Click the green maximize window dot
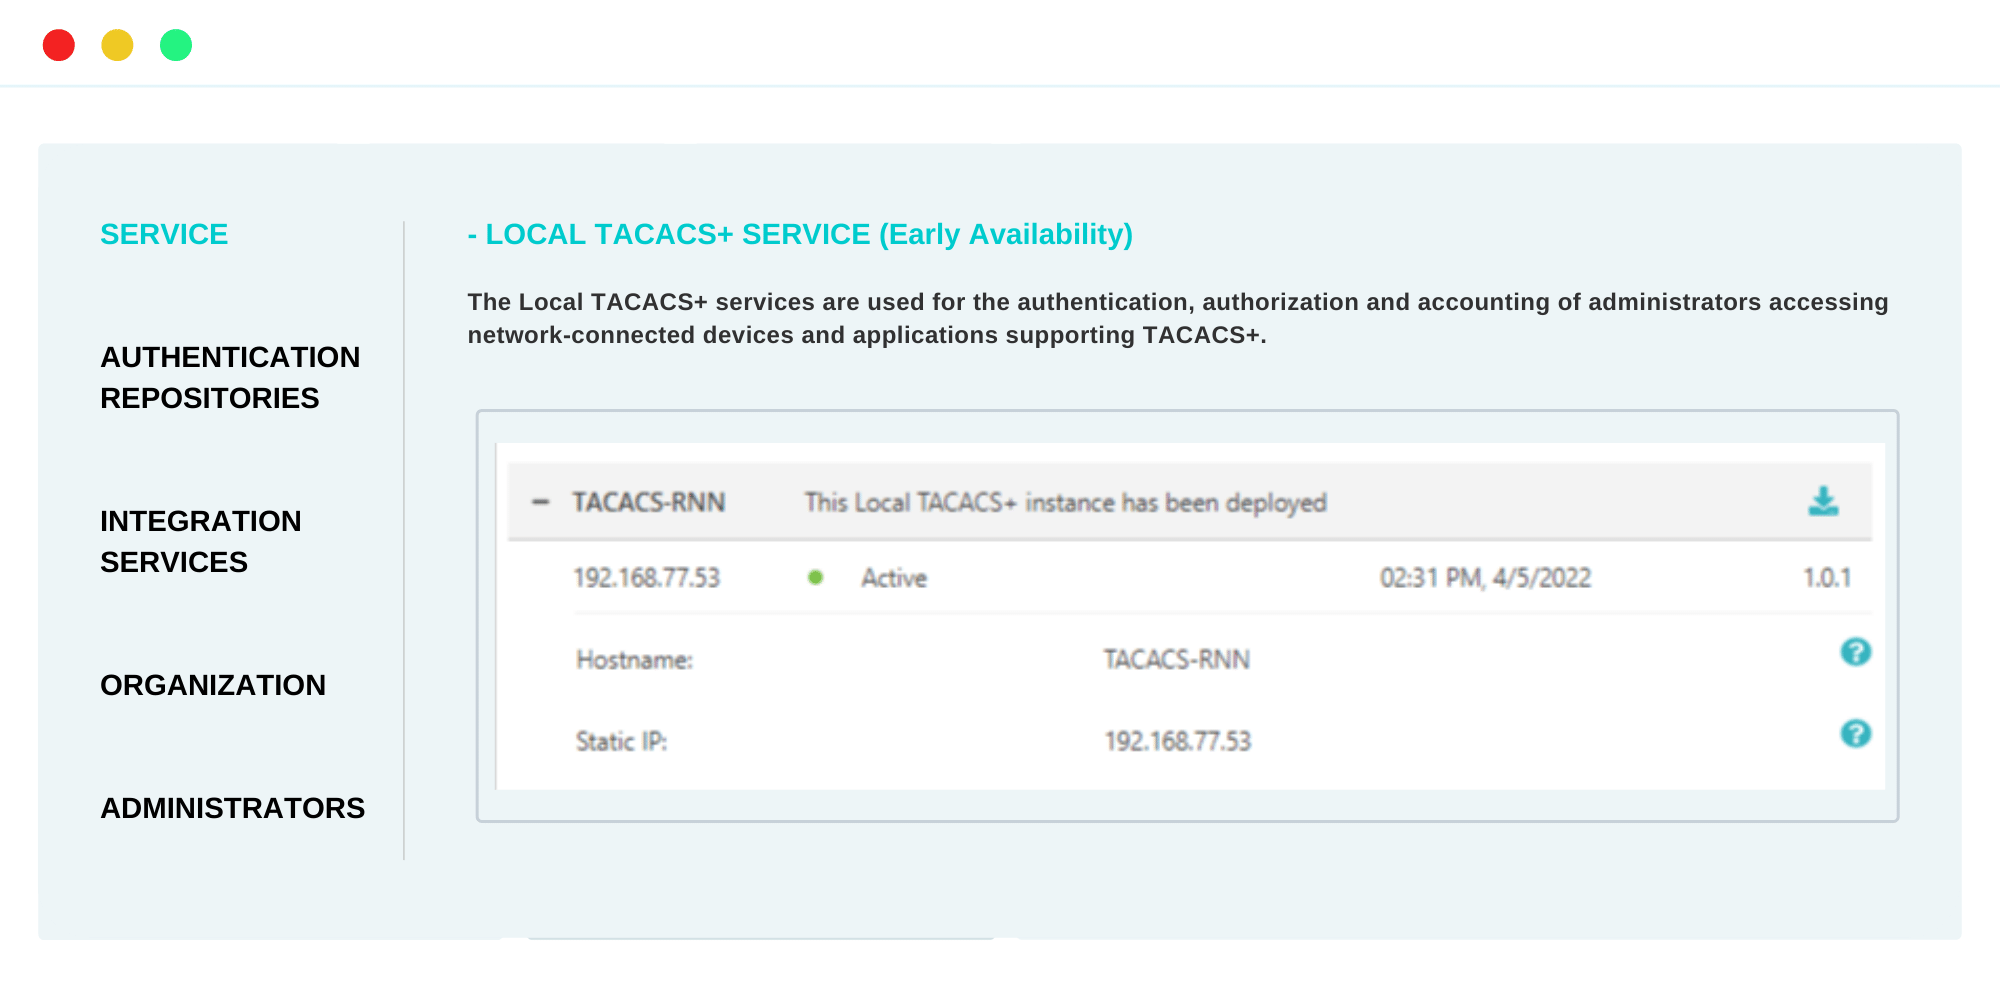This screenshot has height=999, width=2000. pos(176,45)
